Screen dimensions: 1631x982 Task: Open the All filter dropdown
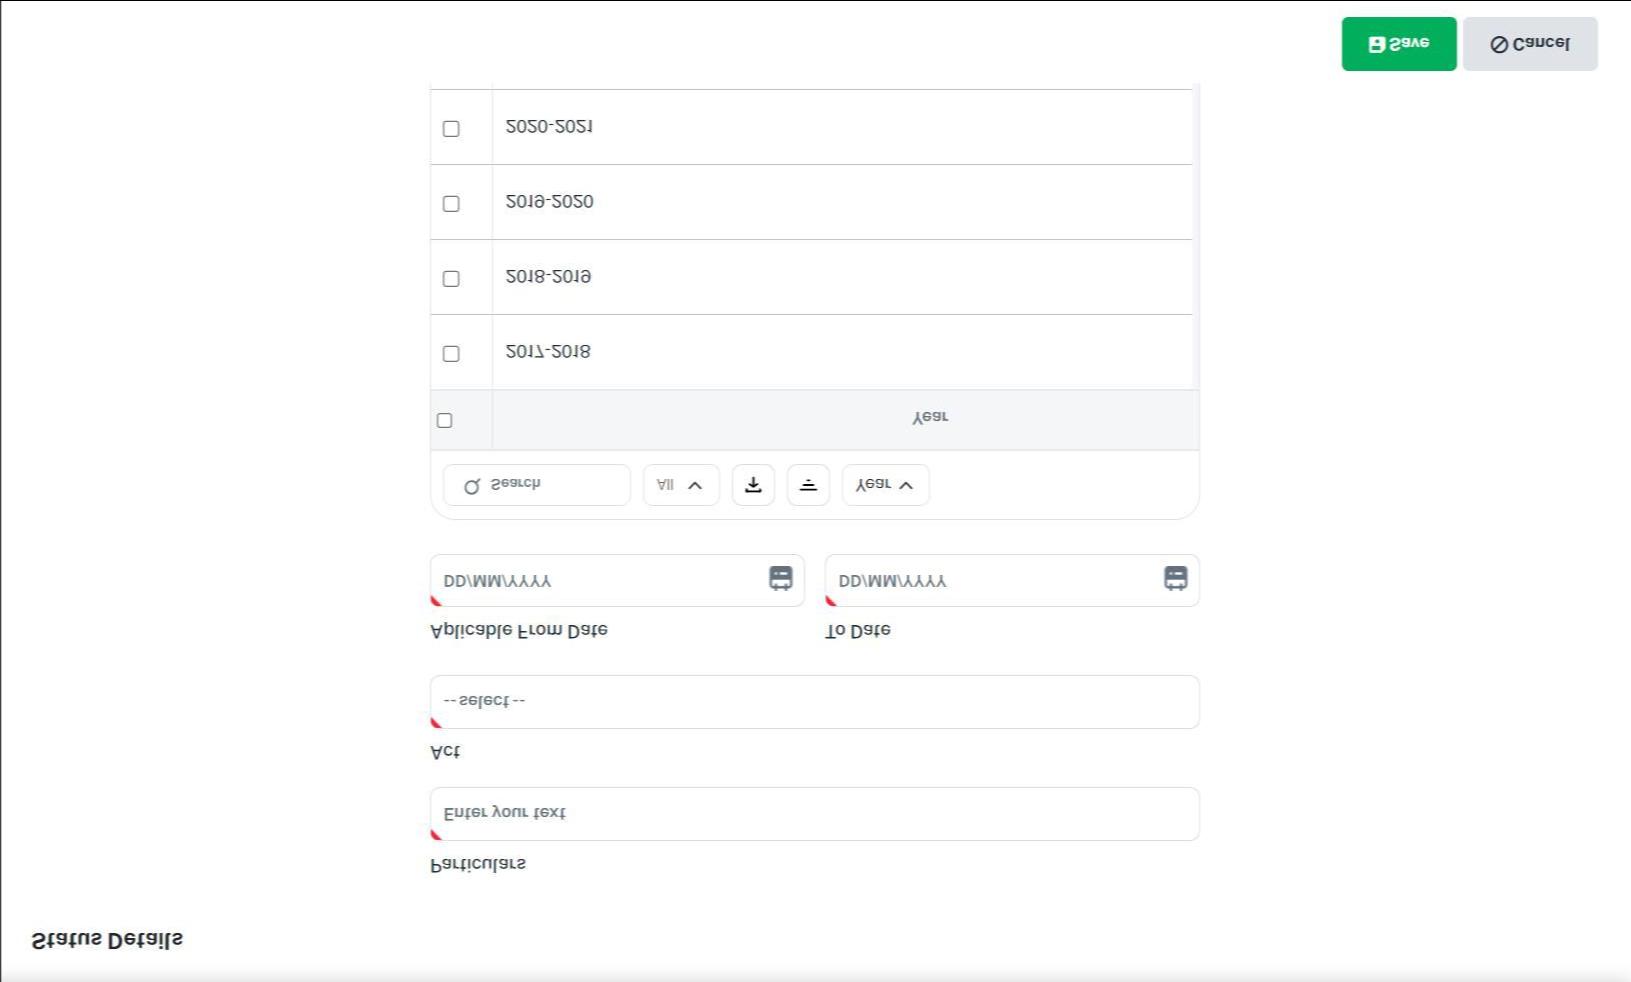tap(681, 485)
